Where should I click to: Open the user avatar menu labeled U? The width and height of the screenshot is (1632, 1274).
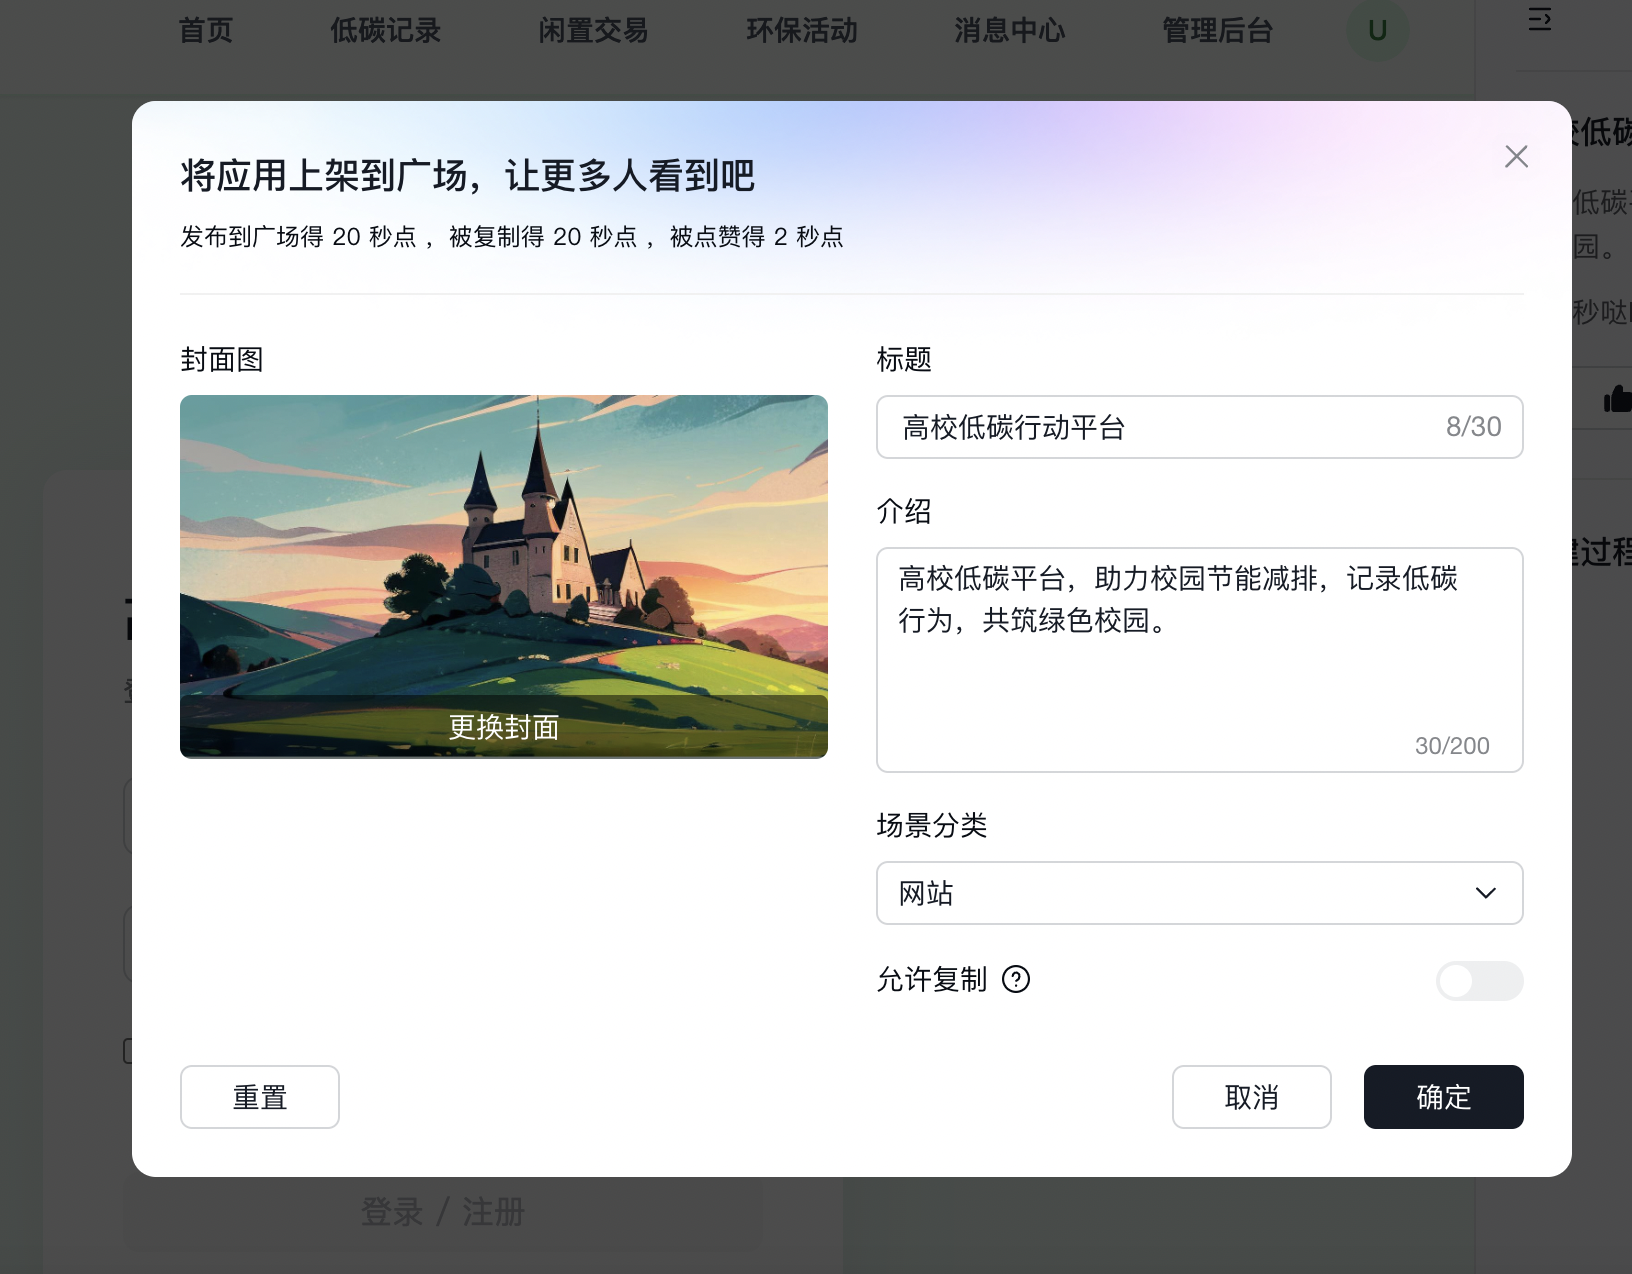[x=1377, y=31]
